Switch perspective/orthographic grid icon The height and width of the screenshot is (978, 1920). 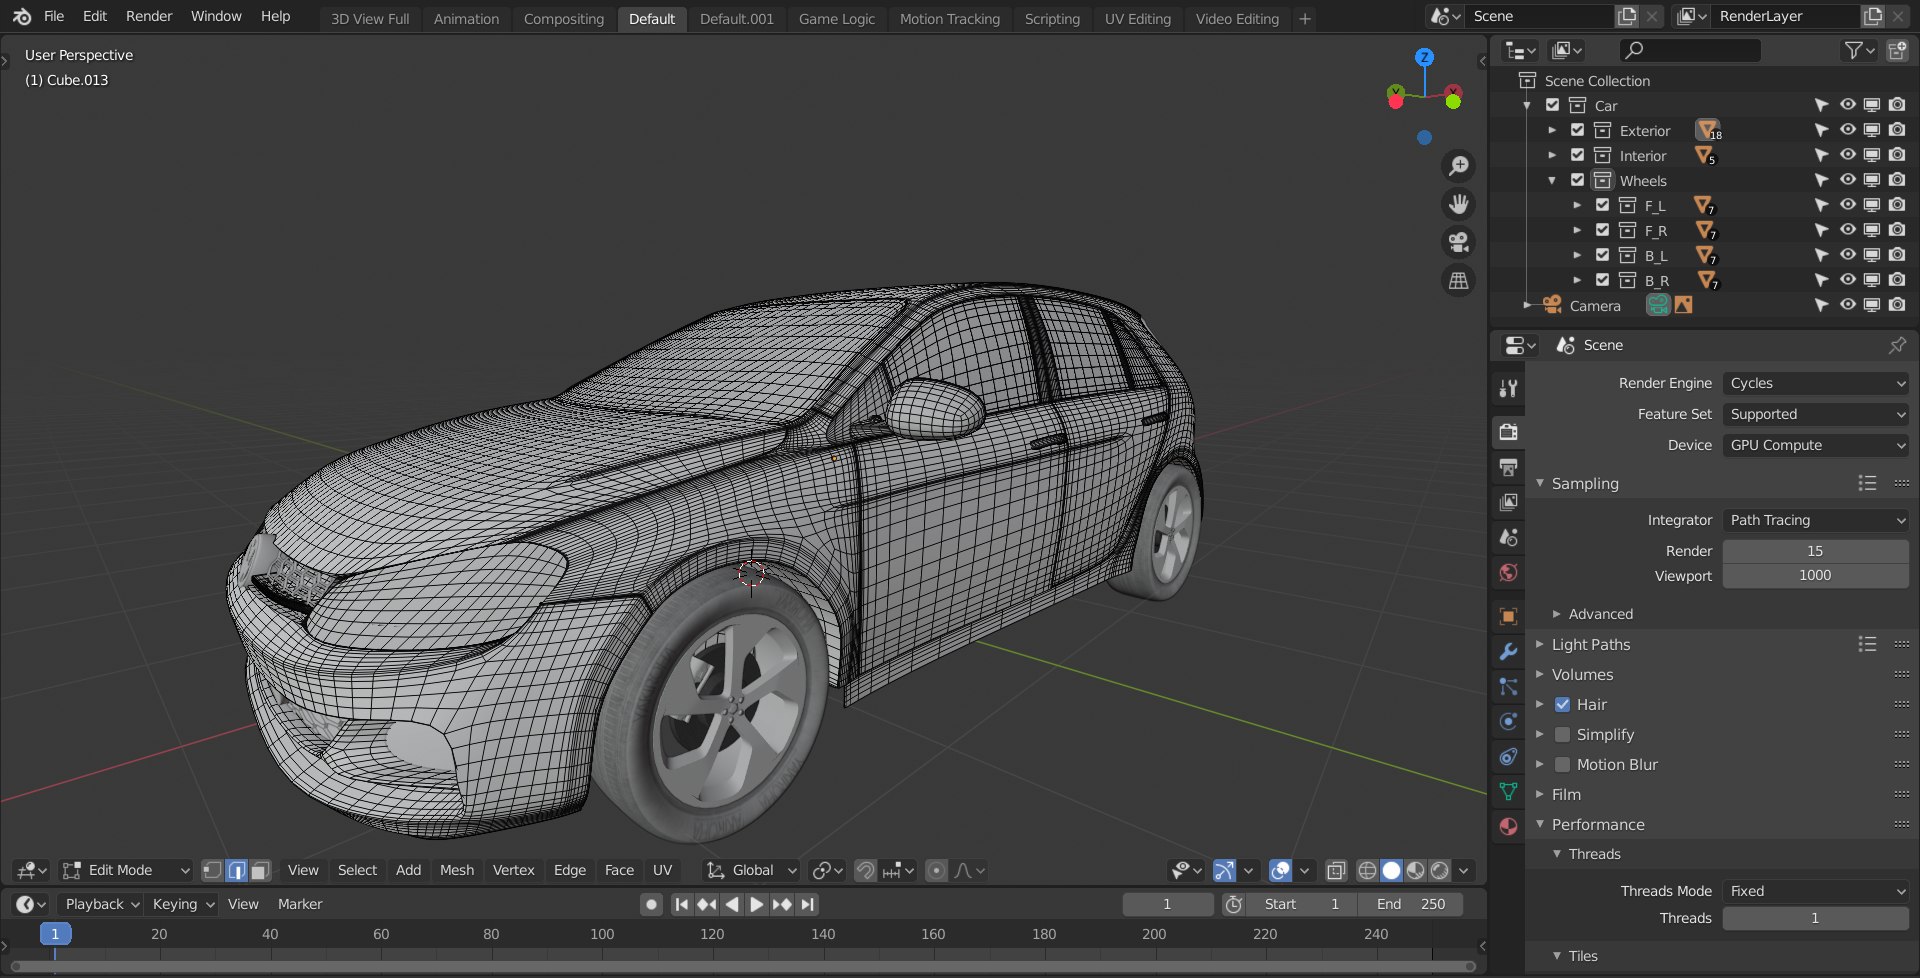pyautogui.click(x=1459, y=281)
